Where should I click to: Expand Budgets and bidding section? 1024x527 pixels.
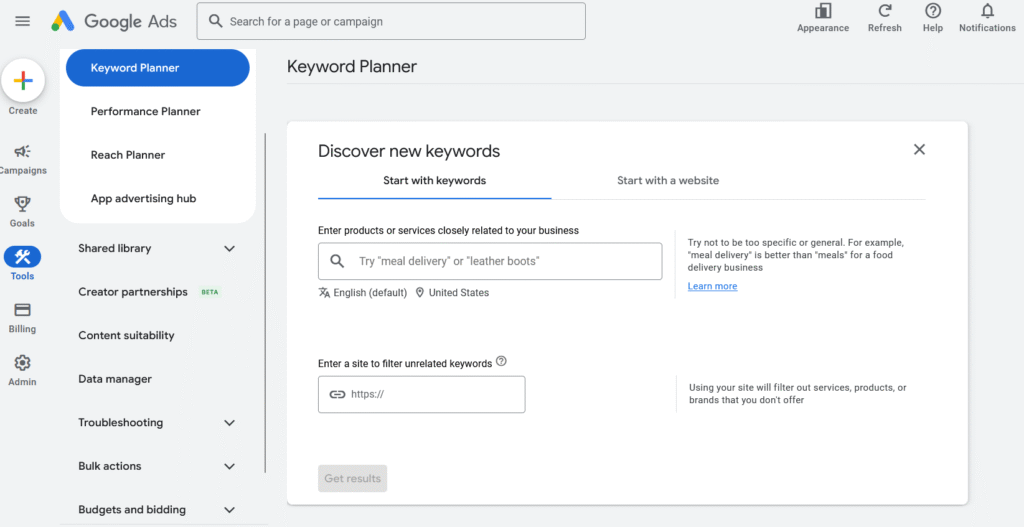click(x=229, y=510)
